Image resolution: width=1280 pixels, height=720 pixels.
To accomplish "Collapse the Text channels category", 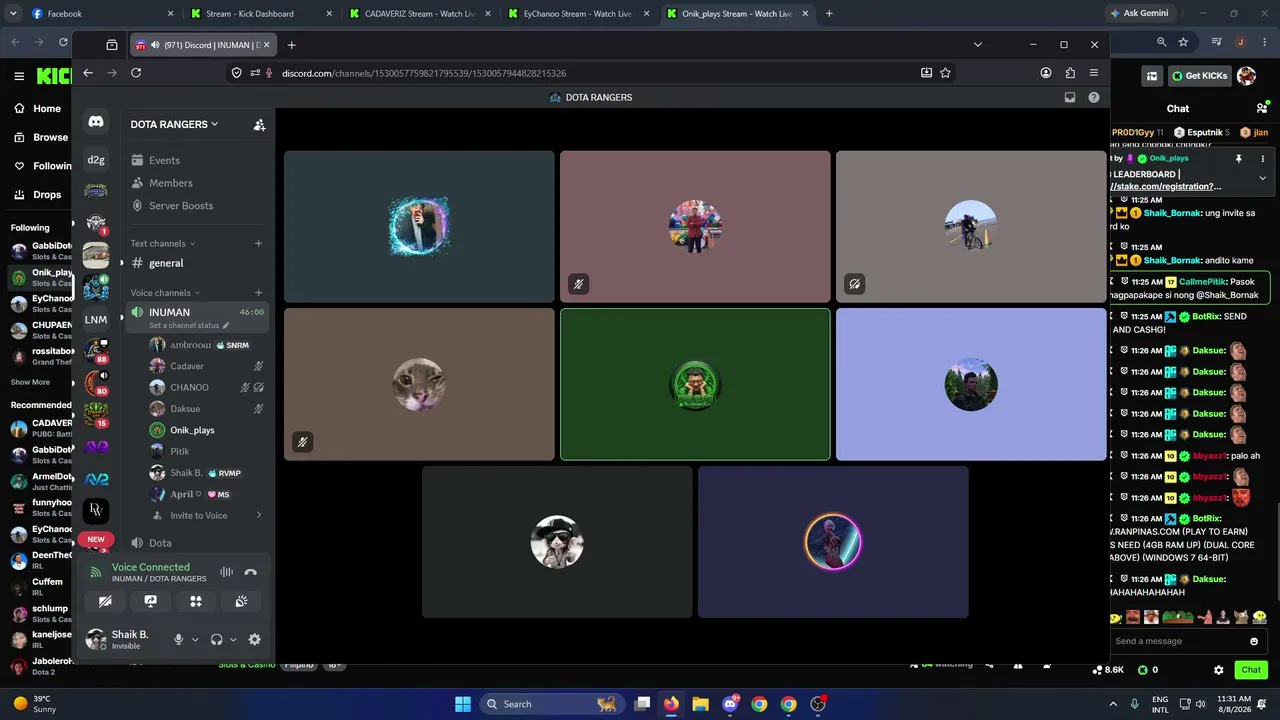I will (x=162, y=243).
